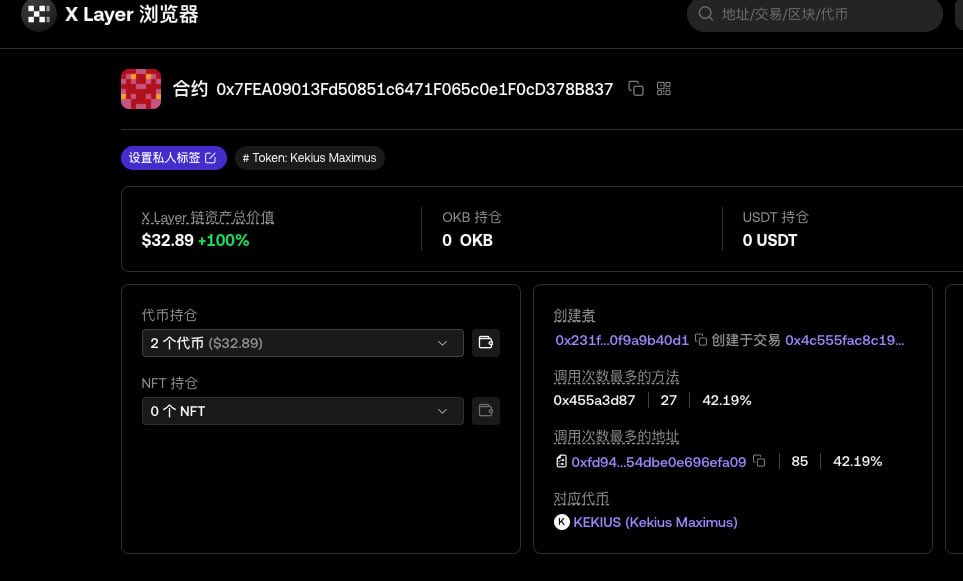Viewport: 963px width, 581px height.
Task: Click the method call count 27 value
Action: 669,400
